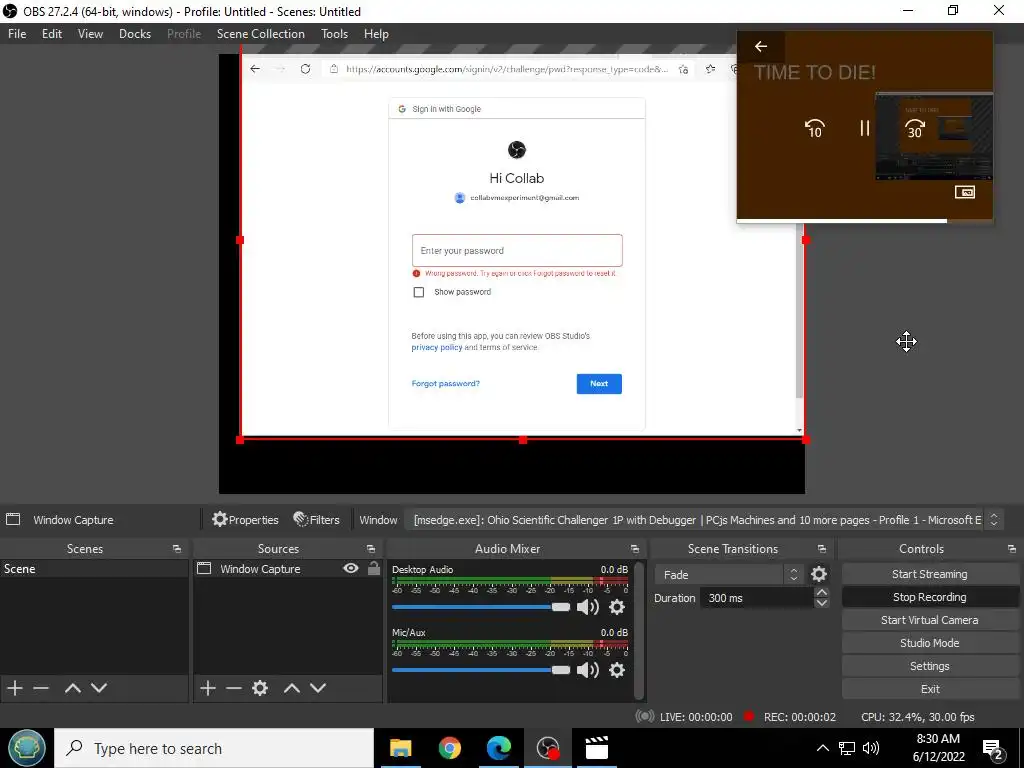Pop out the Sources dock
This screenshot has height=768, width=1024.
(371, 549)
